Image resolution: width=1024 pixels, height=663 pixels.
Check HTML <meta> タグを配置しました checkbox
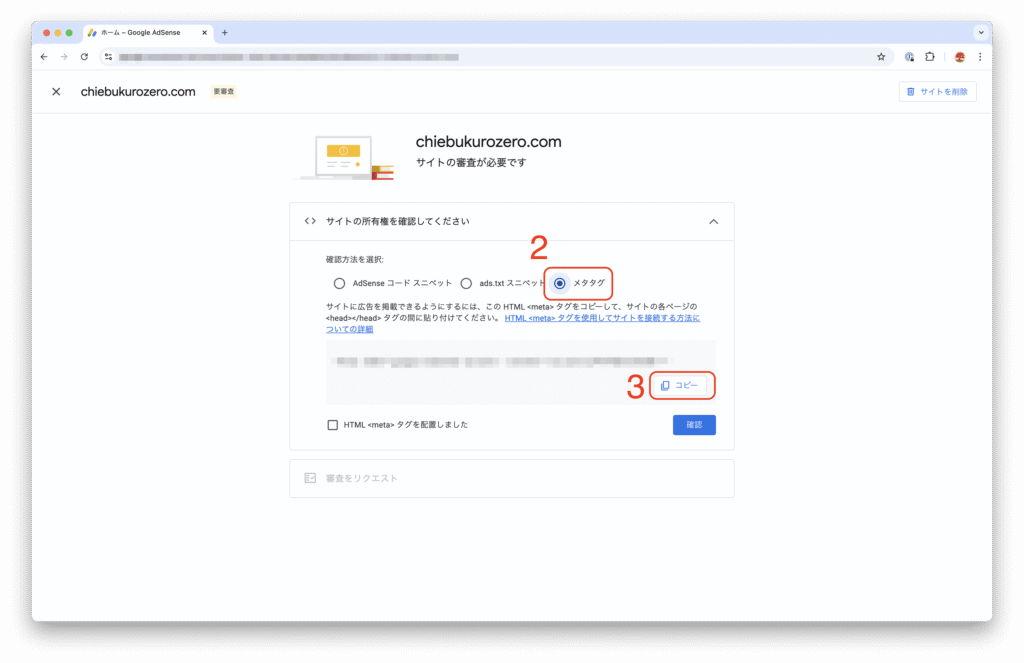pyautogui.click(x=332, y=425)
